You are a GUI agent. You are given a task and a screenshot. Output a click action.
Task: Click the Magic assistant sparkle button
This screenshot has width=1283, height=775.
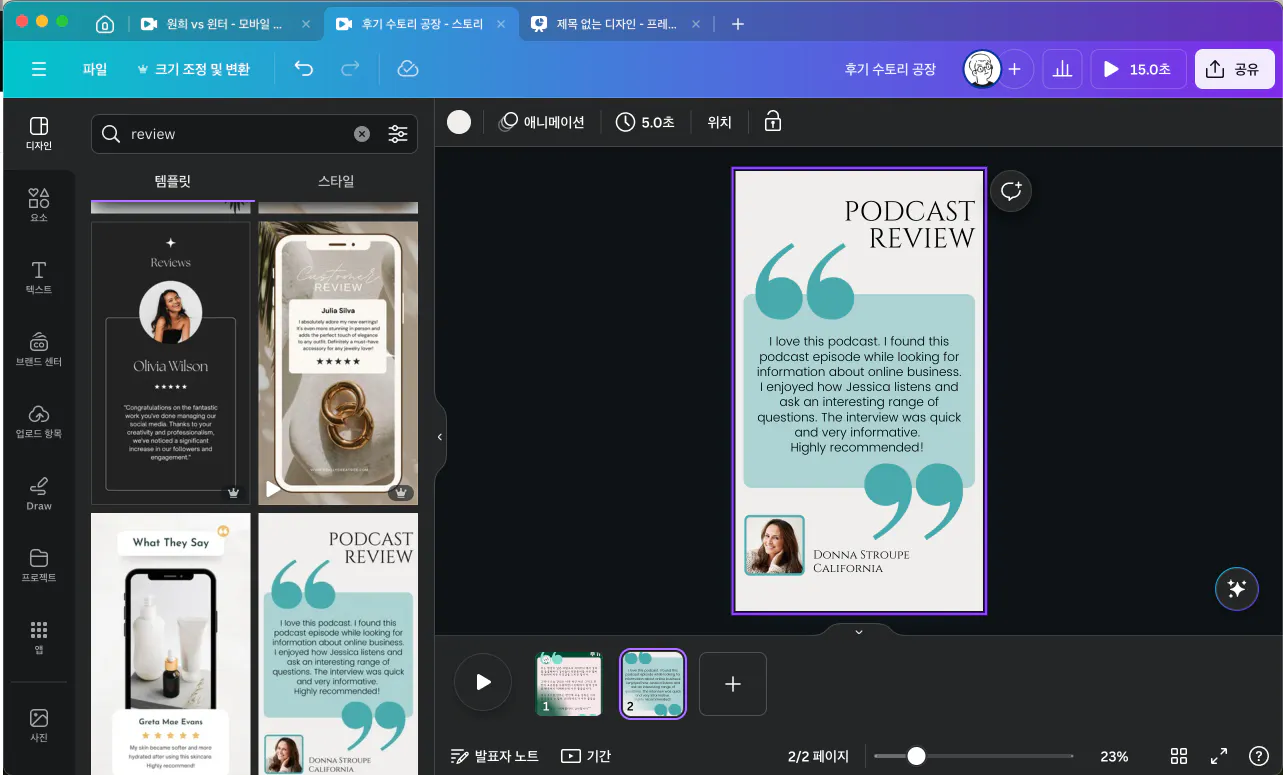point(1236,589)
